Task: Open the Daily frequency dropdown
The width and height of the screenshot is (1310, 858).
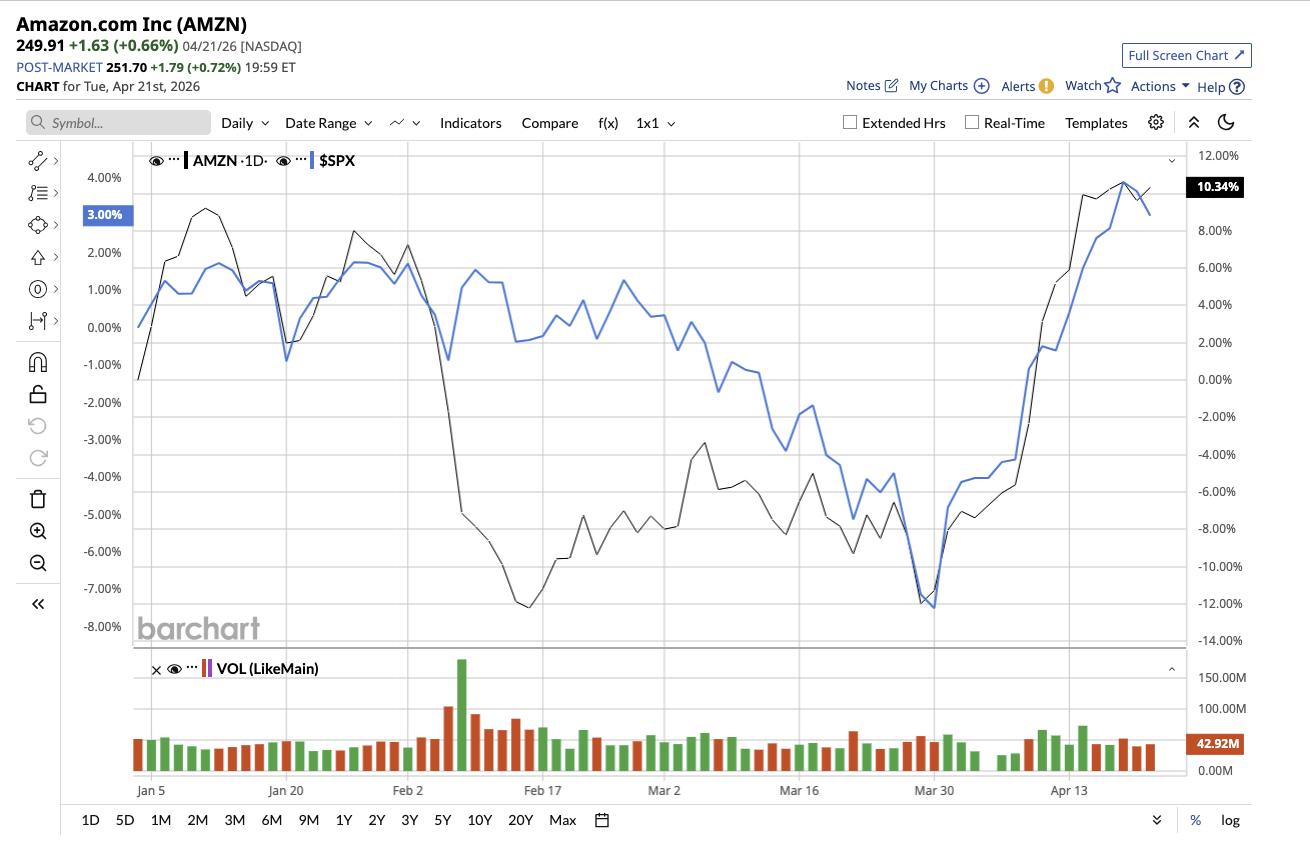Action: tap(245, 123)
